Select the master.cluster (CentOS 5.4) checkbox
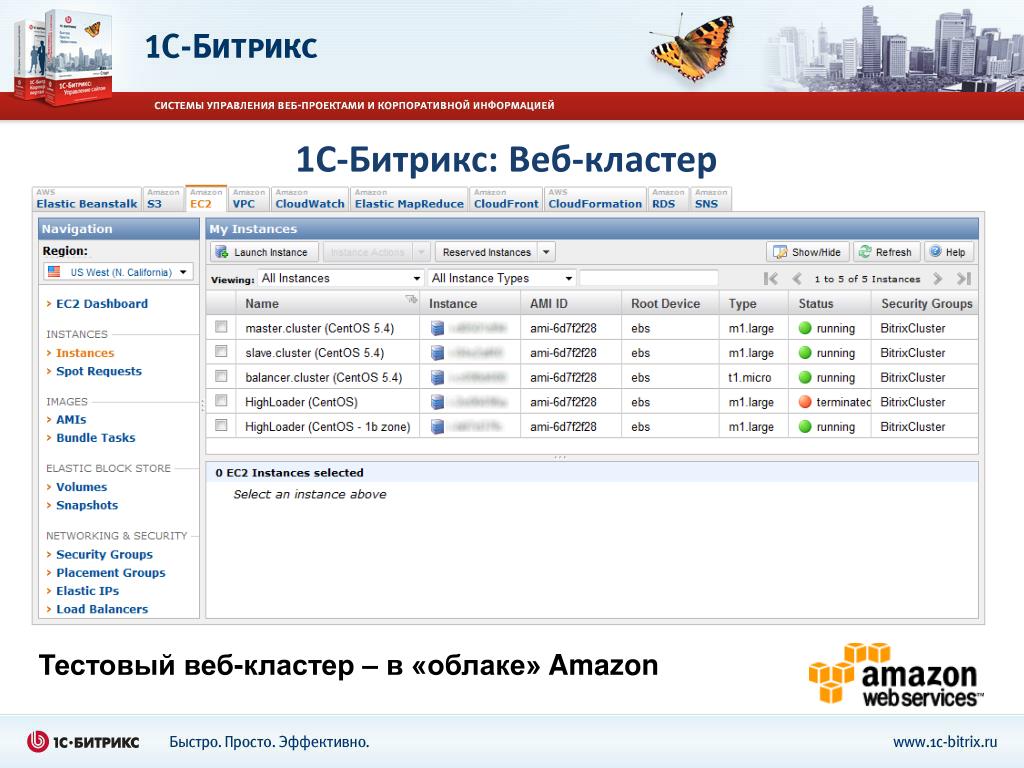The height and width of the screenshot is (768, 1024). (221, 327)
